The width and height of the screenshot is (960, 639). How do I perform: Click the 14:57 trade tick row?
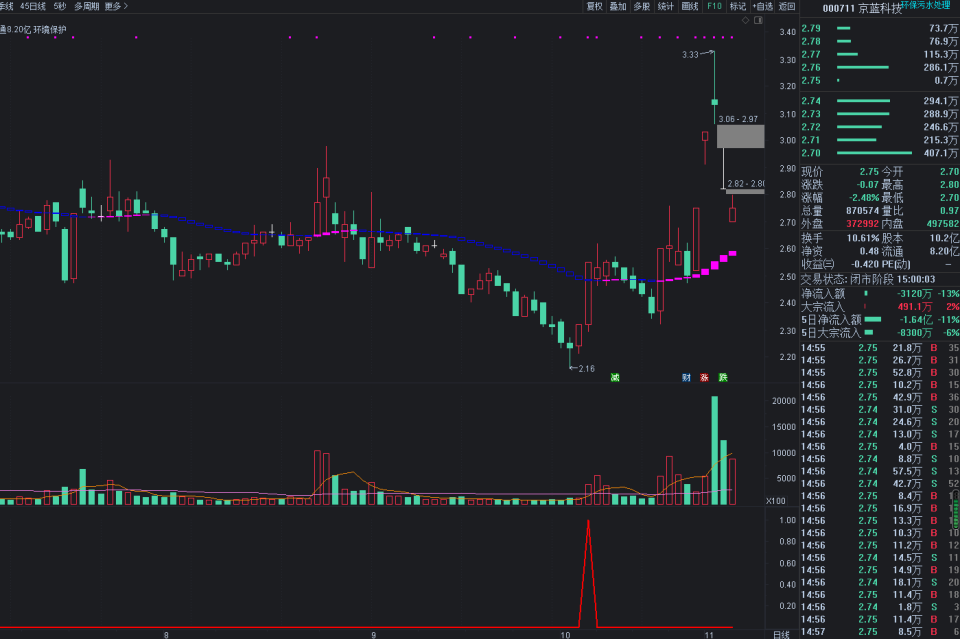coord(880,632)
